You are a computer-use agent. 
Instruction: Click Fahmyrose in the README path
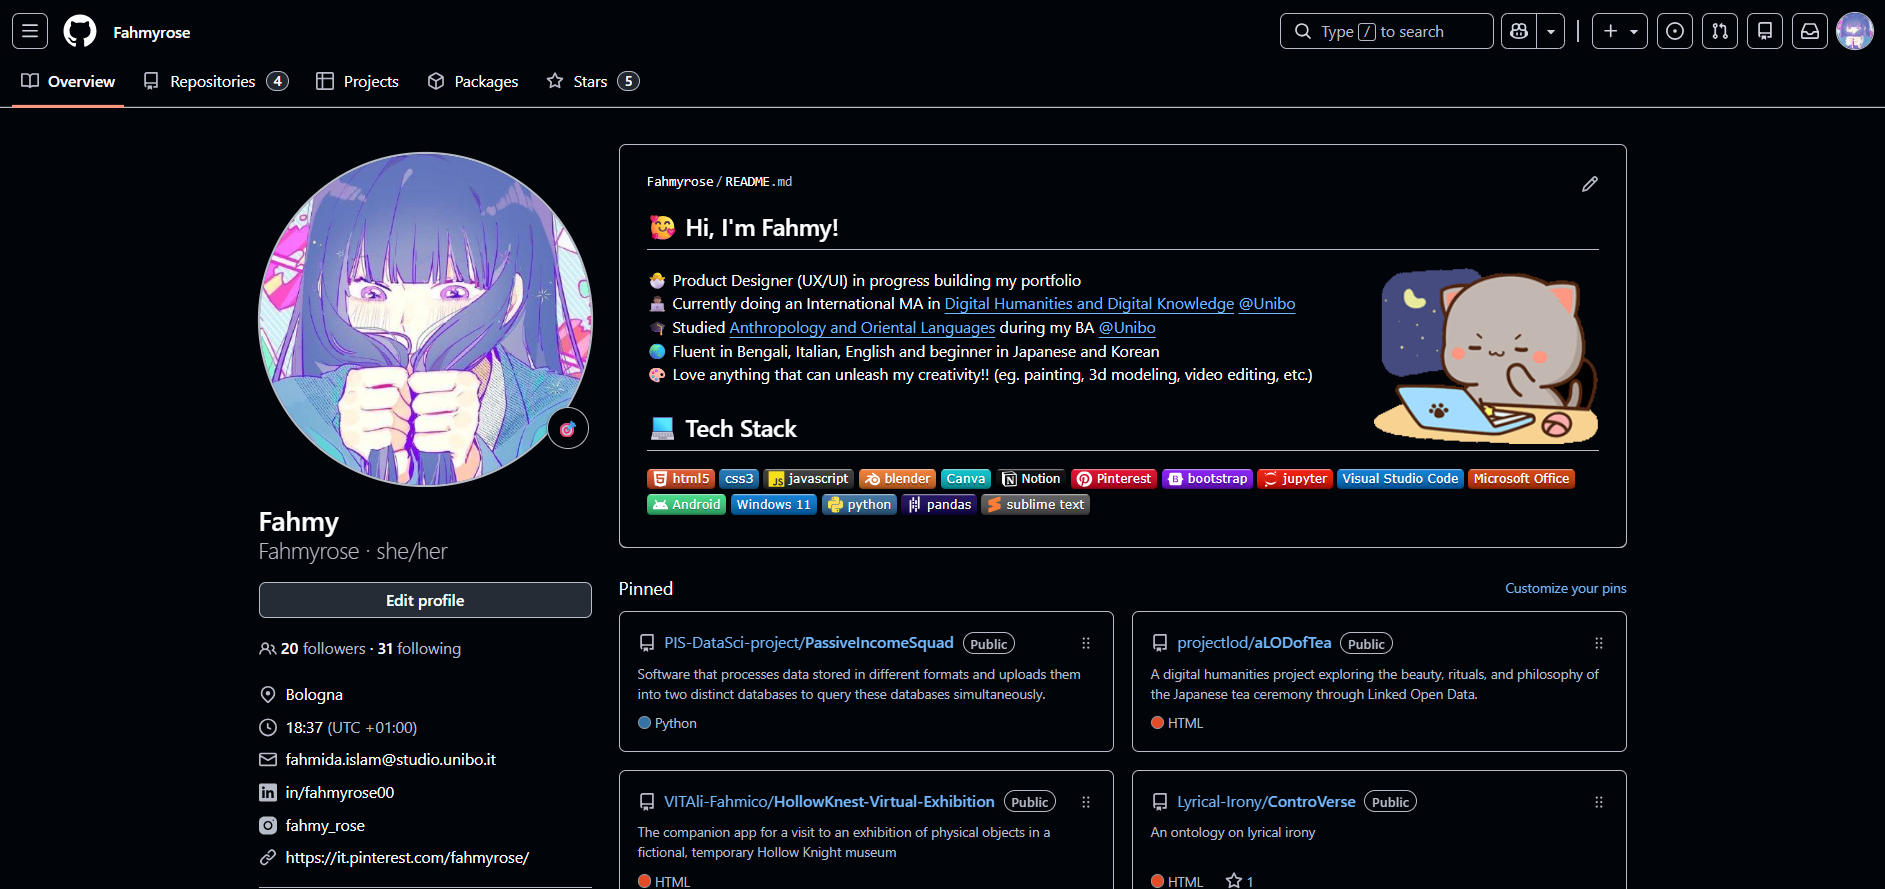(x=680, y=181)
